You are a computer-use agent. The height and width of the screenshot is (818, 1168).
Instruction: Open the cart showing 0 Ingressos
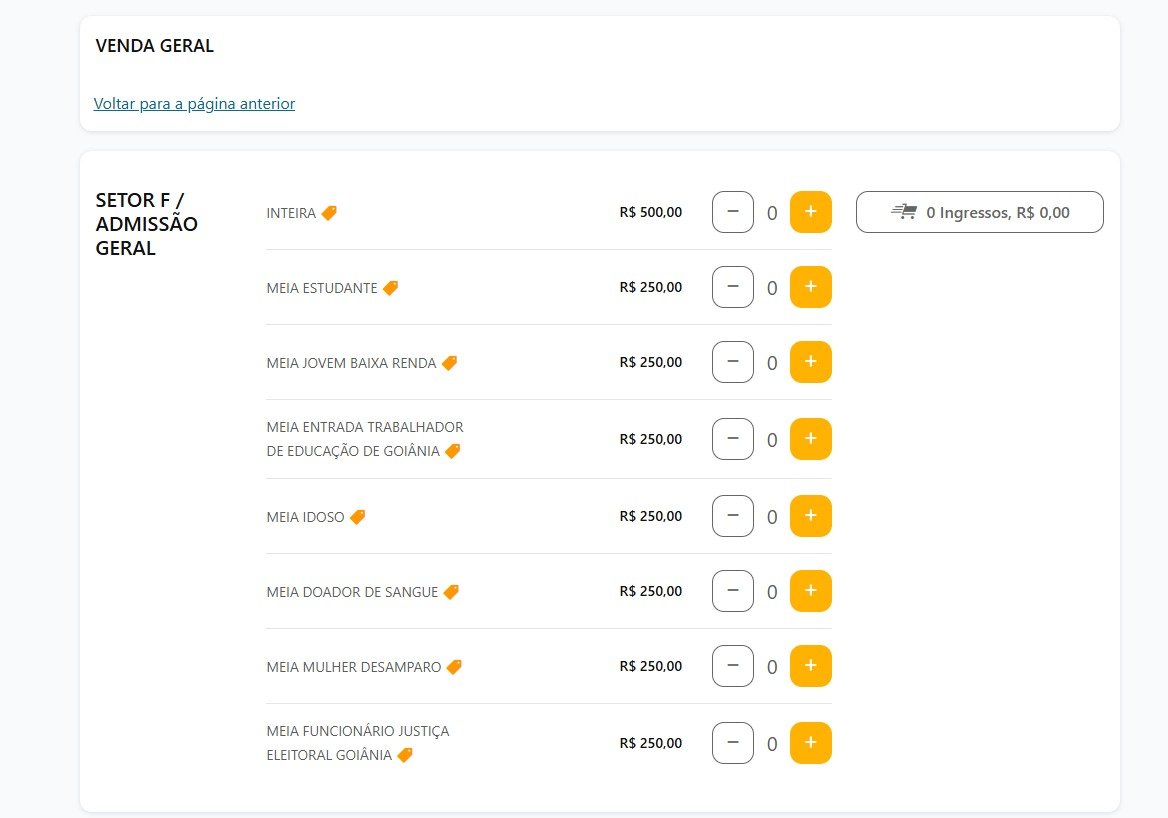(980, 212)
